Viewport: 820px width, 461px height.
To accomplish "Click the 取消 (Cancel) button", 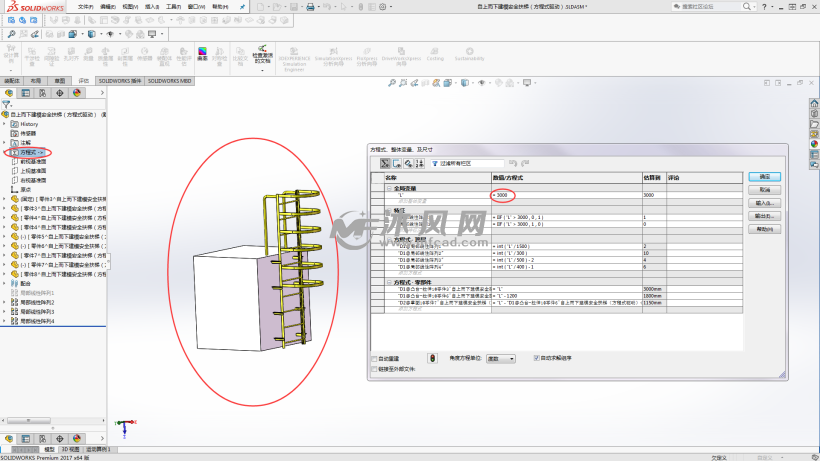I will tap(765, 190).
